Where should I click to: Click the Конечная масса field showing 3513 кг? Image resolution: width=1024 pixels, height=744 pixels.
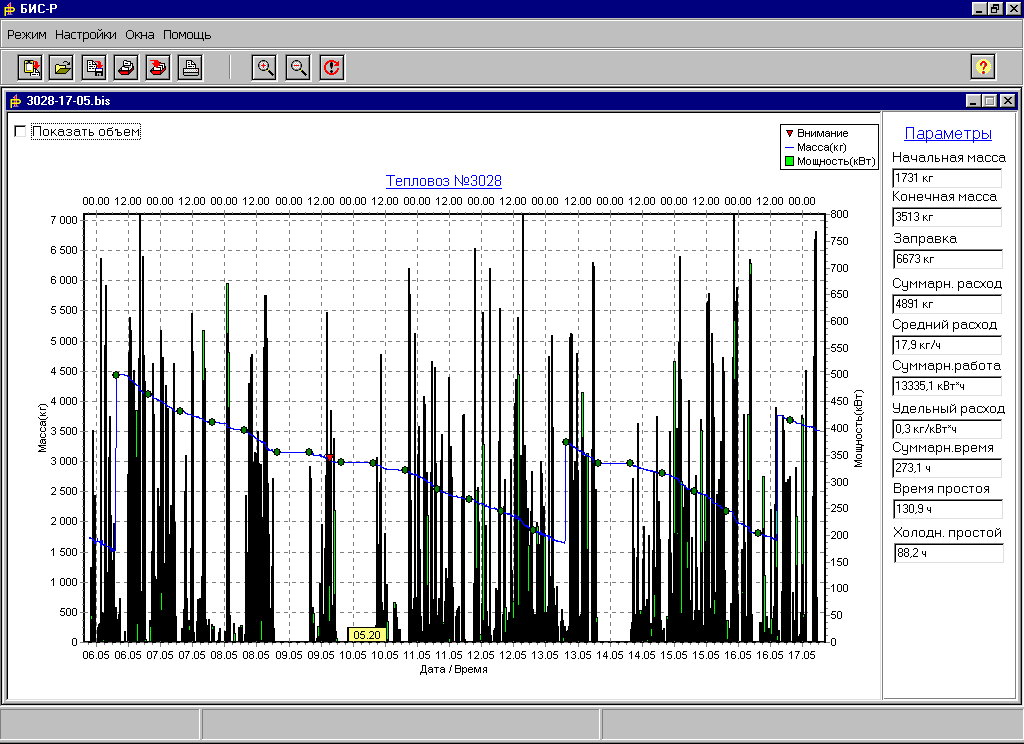[947, 217]
